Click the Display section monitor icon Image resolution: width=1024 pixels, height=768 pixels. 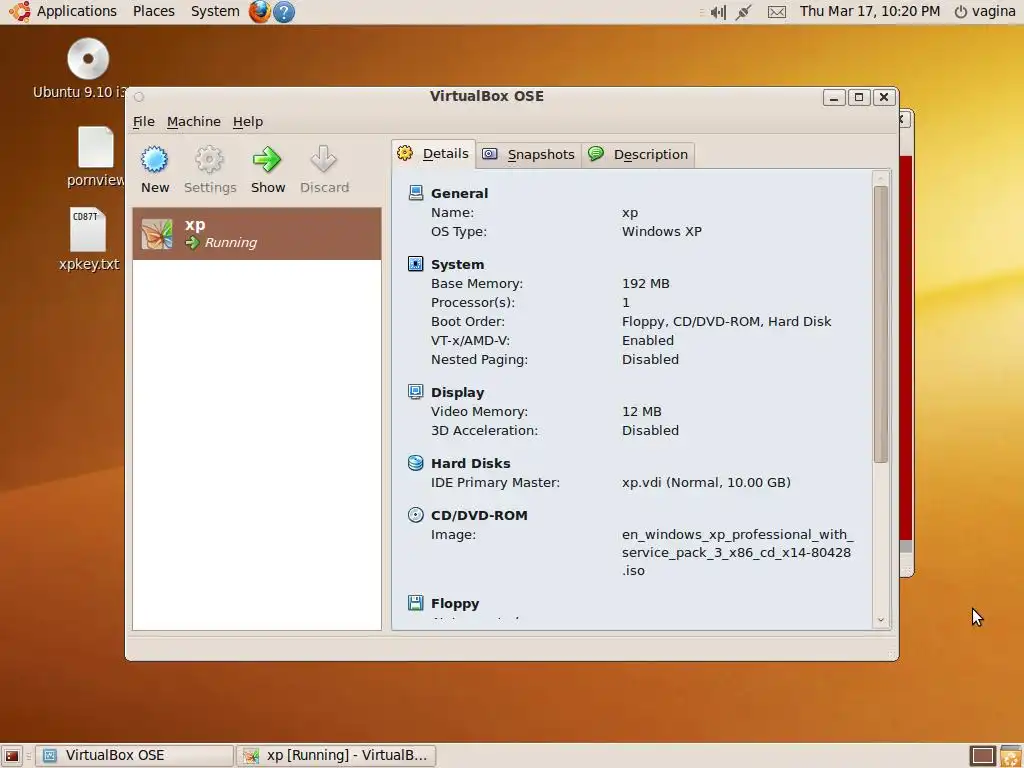(415, 392)
